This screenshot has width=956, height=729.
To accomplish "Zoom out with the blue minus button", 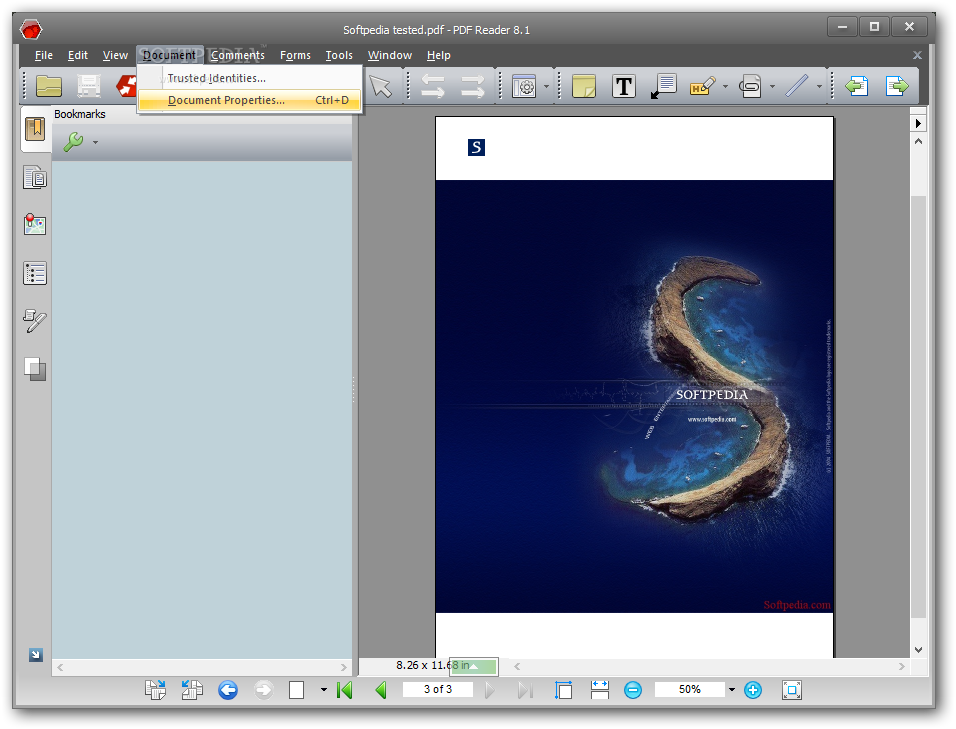I will [x=633, y=690].
